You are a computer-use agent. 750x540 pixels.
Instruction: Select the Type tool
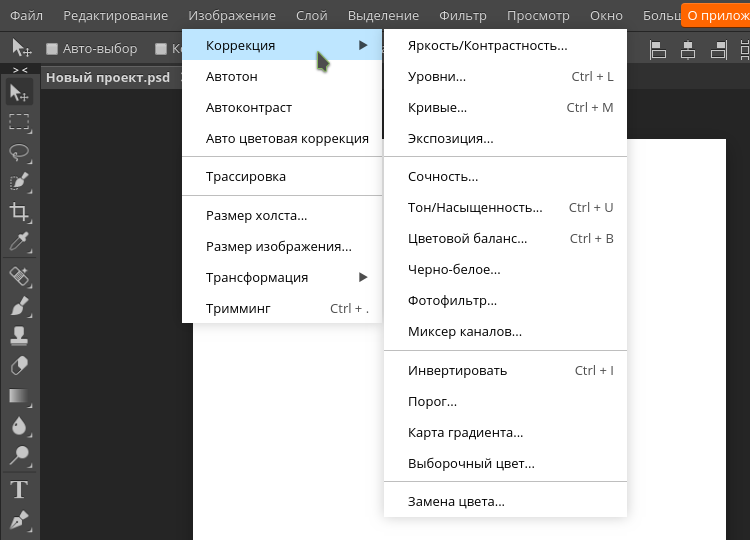click(20, 490)
